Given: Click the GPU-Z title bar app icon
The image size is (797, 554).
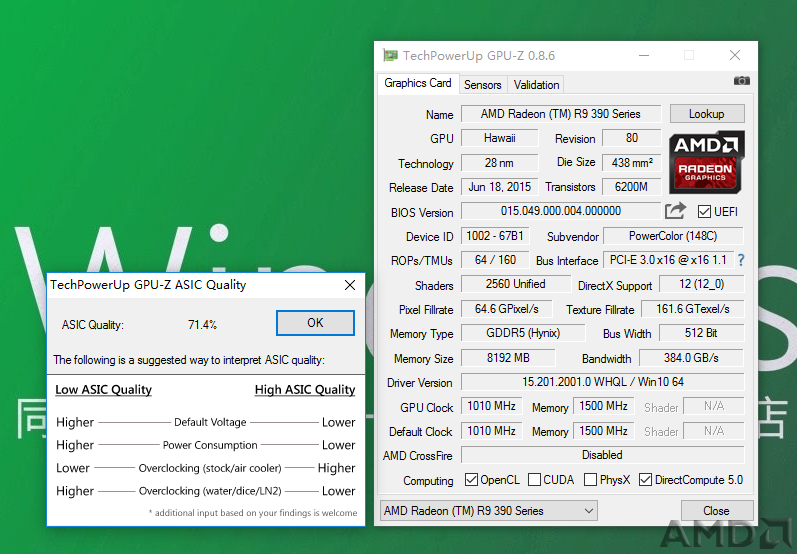Looking at the screenshot, I should (x=390, y=55).
